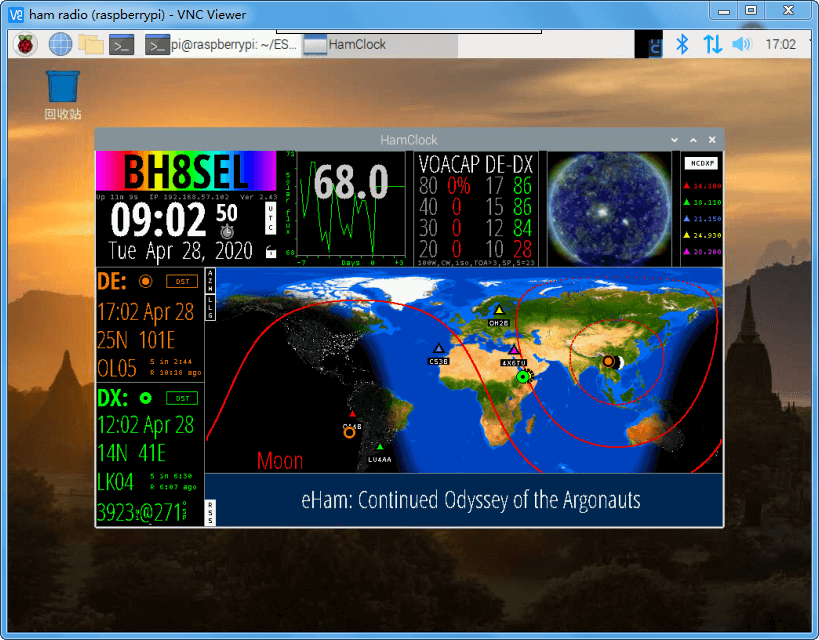The image size is (819, 640).
Task: Click the padlock screen lock icon
Action: pyautogui.click(x=270, y=253)
